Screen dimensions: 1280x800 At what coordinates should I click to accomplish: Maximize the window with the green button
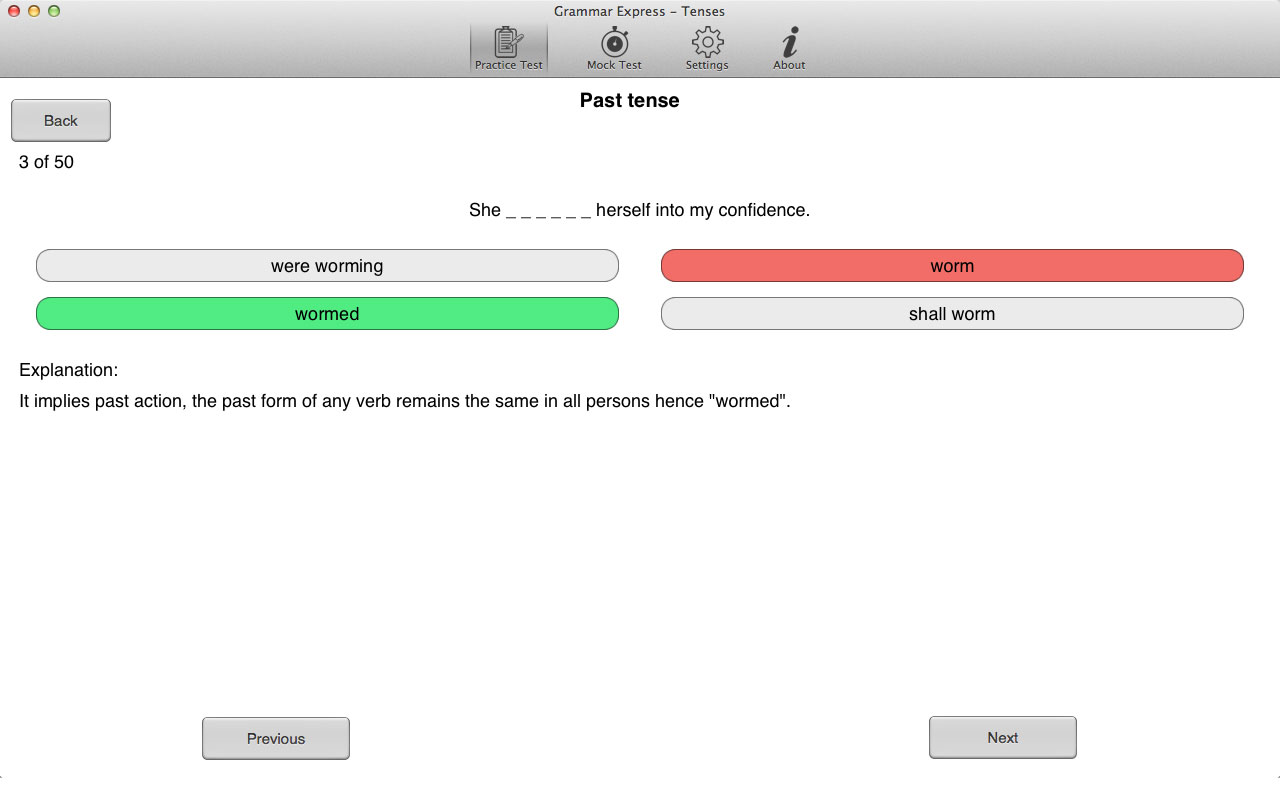[54, 11]
